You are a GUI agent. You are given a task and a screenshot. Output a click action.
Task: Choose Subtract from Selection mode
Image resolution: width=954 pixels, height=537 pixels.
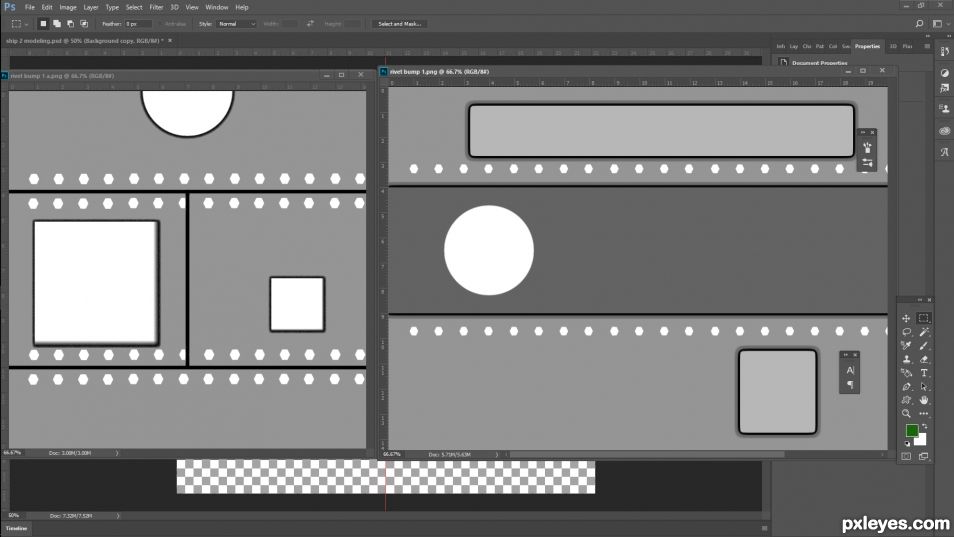click(x=71, y=24)
